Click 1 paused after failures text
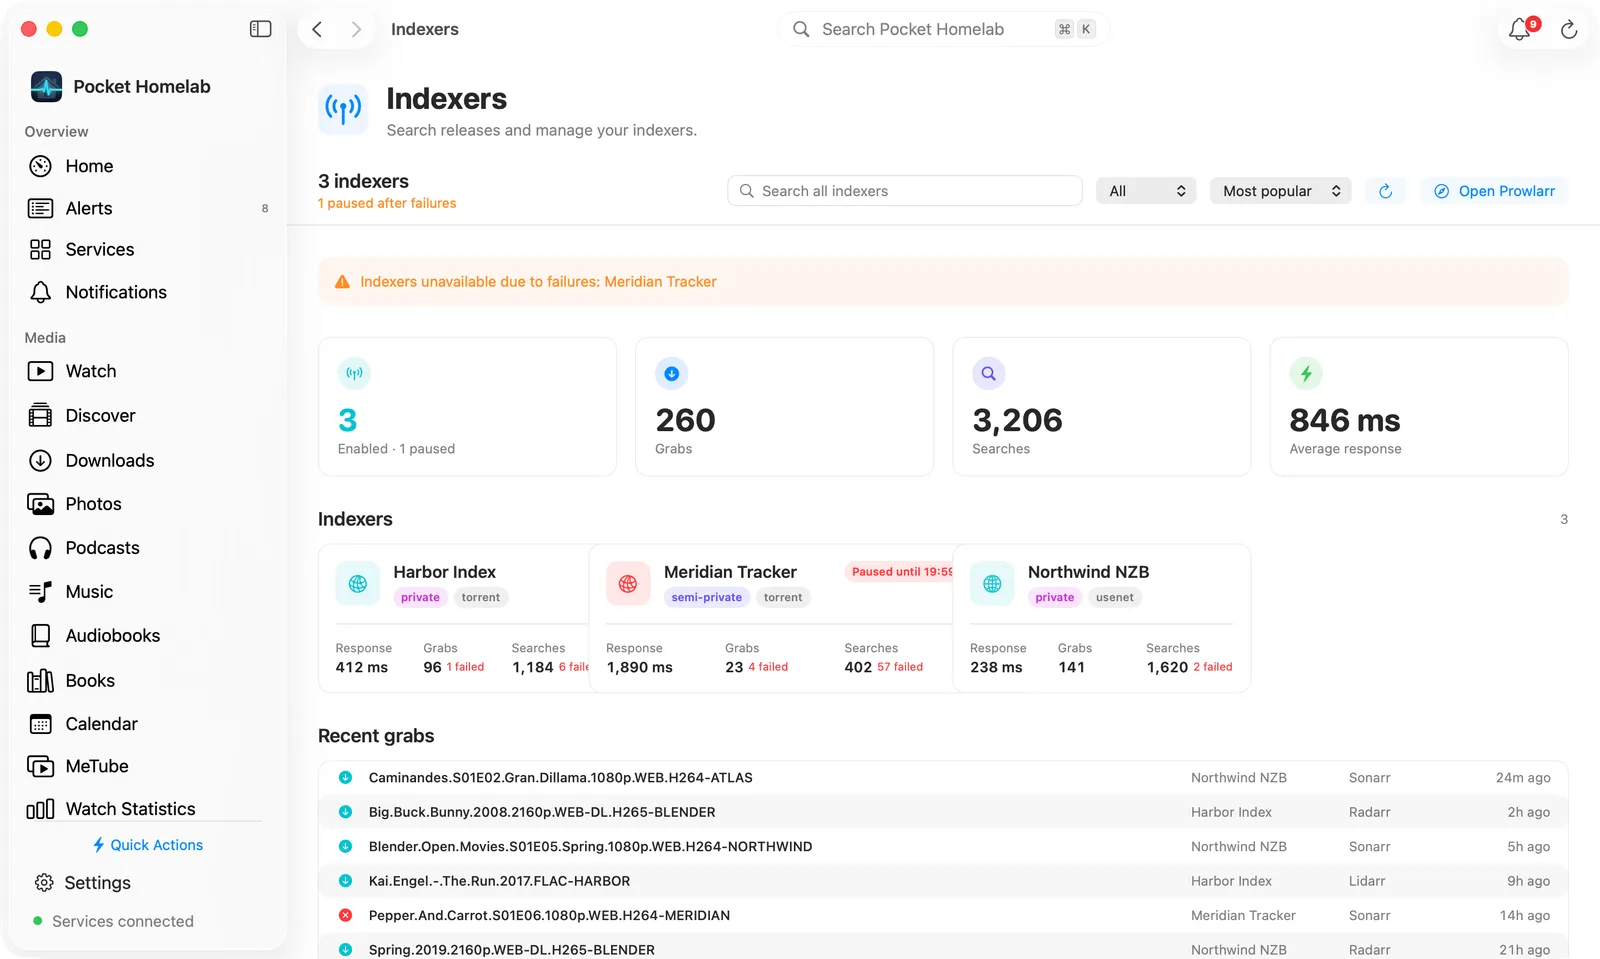The width and height of the screenshot is (1600, 959). tap(387, 203)
